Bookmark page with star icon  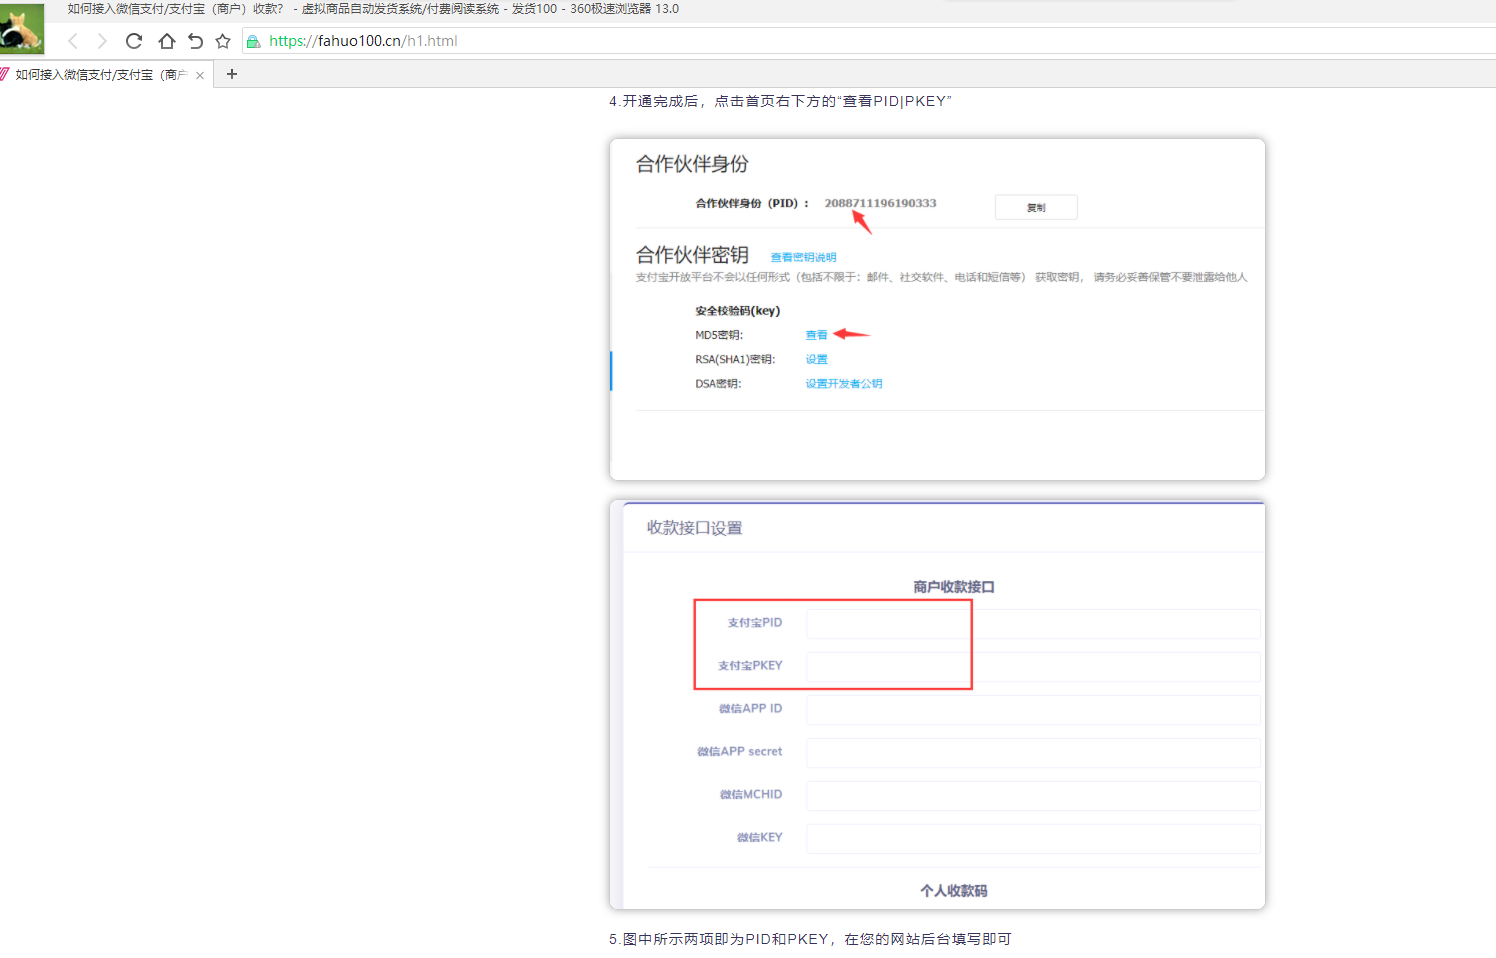223,41
